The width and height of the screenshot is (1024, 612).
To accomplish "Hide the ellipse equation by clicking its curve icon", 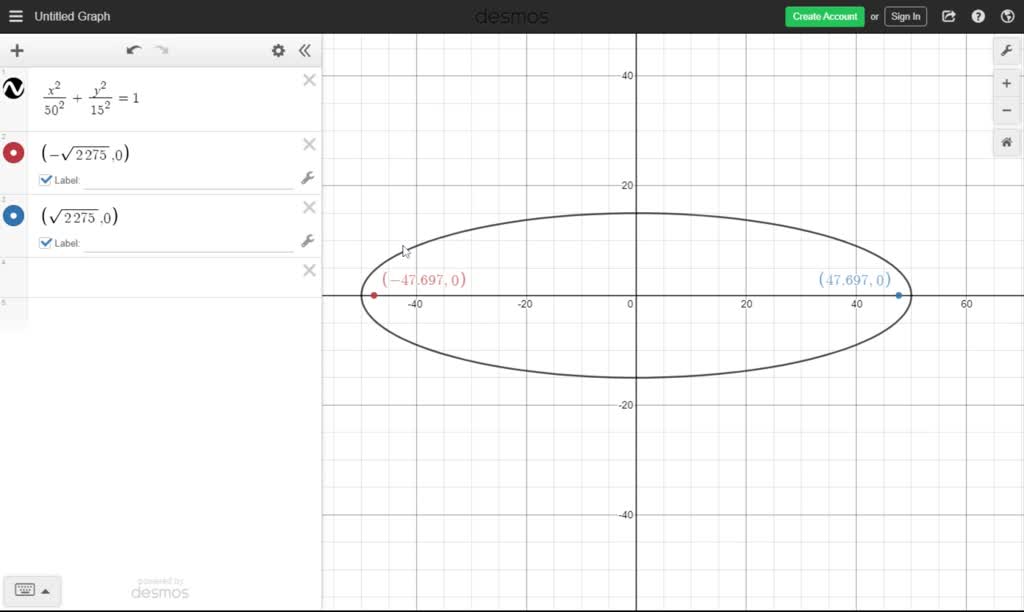I will point(14,89).
